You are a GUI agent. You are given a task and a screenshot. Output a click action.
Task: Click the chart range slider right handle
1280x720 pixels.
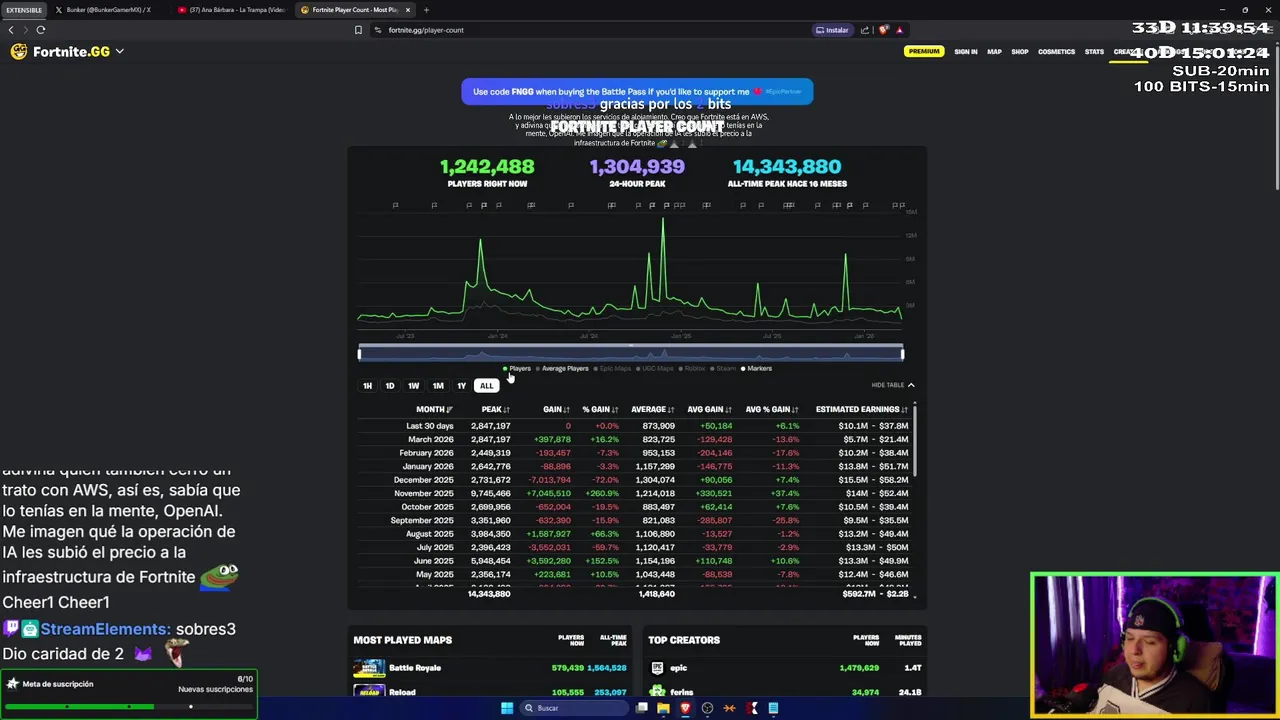[x=902, y=353]
